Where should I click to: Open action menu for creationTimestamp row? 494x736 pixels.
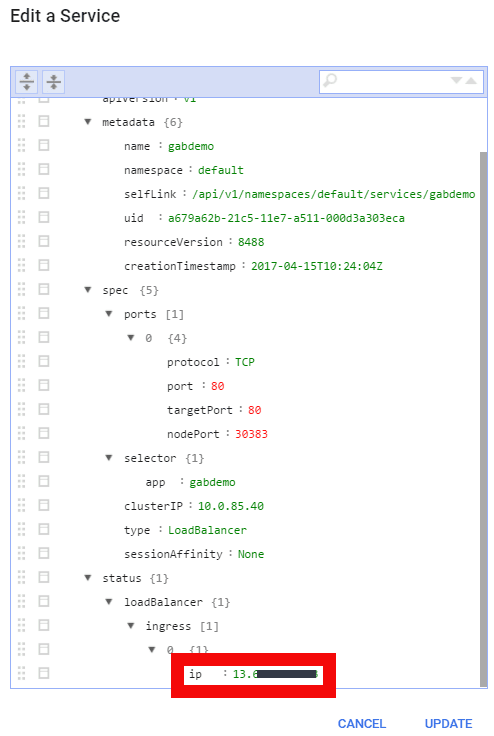click(44, 266)
